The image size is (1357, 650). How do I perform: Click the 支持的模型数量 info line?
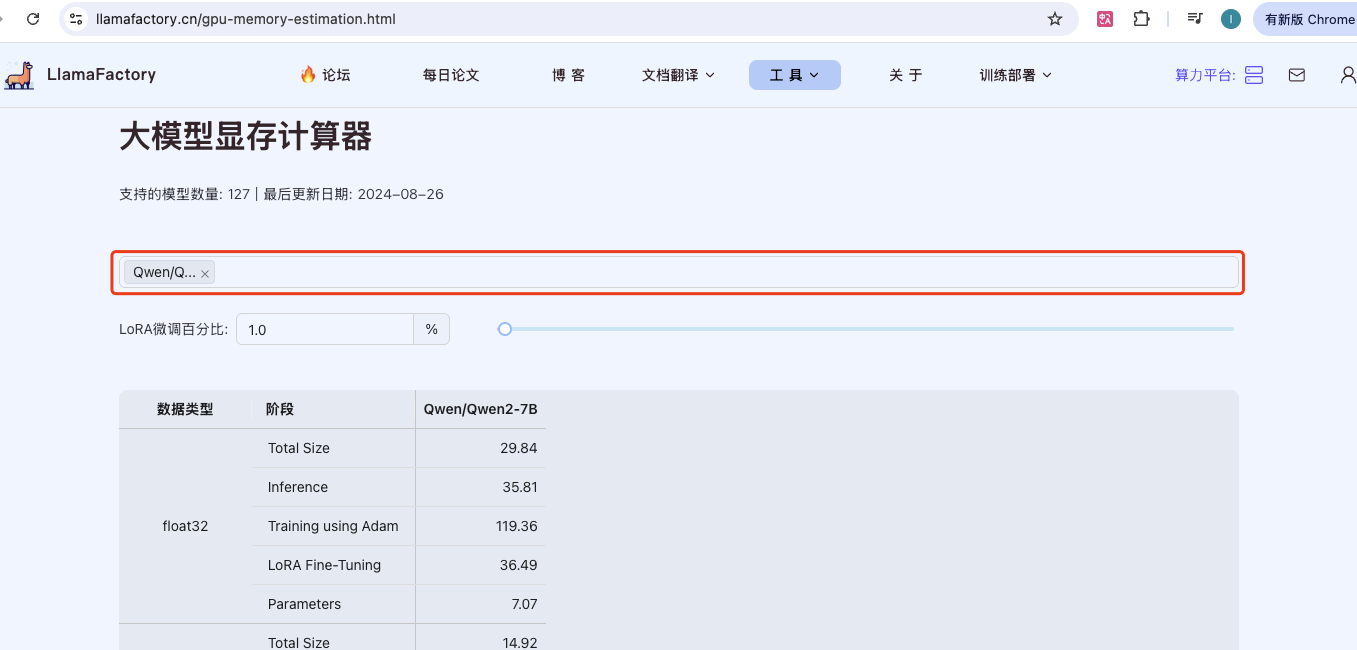click(x=281, y=194)
